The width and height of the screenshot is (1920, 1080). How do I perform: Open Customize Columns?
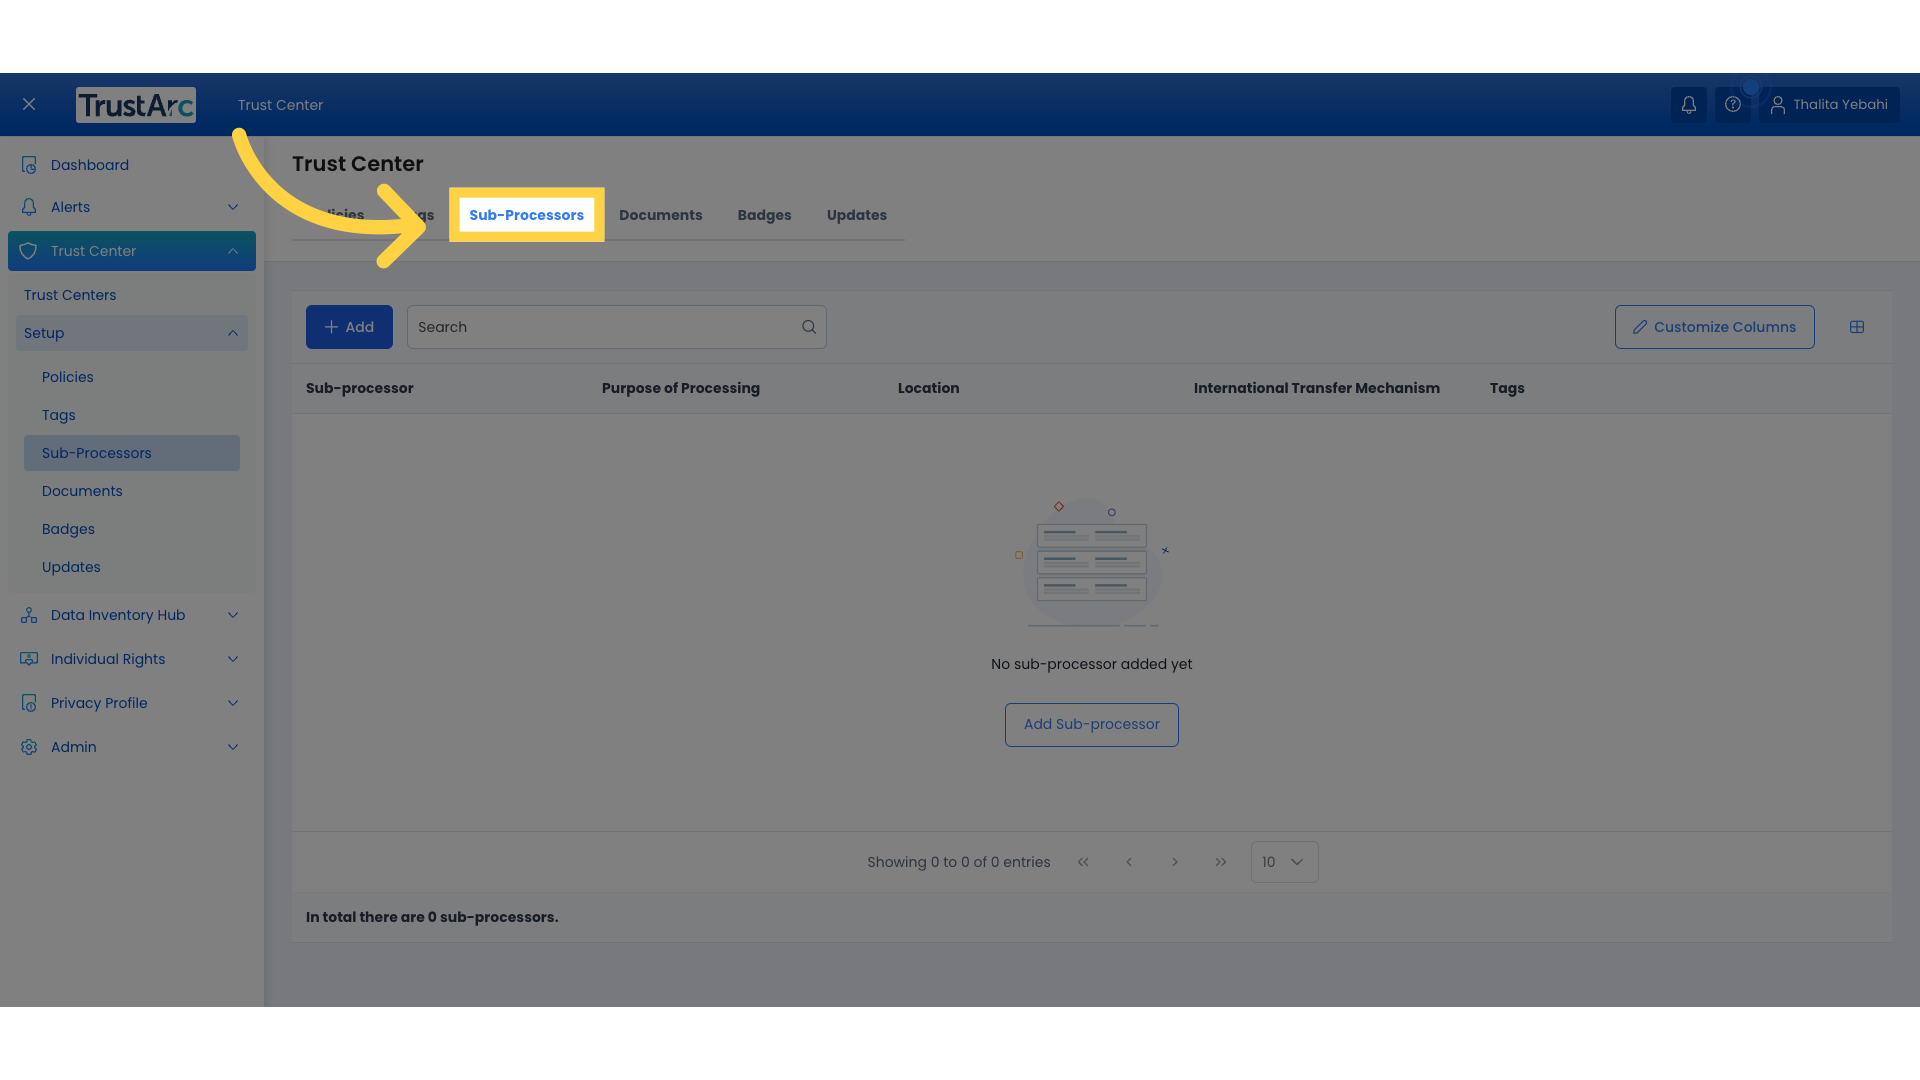coord(1714,327)
